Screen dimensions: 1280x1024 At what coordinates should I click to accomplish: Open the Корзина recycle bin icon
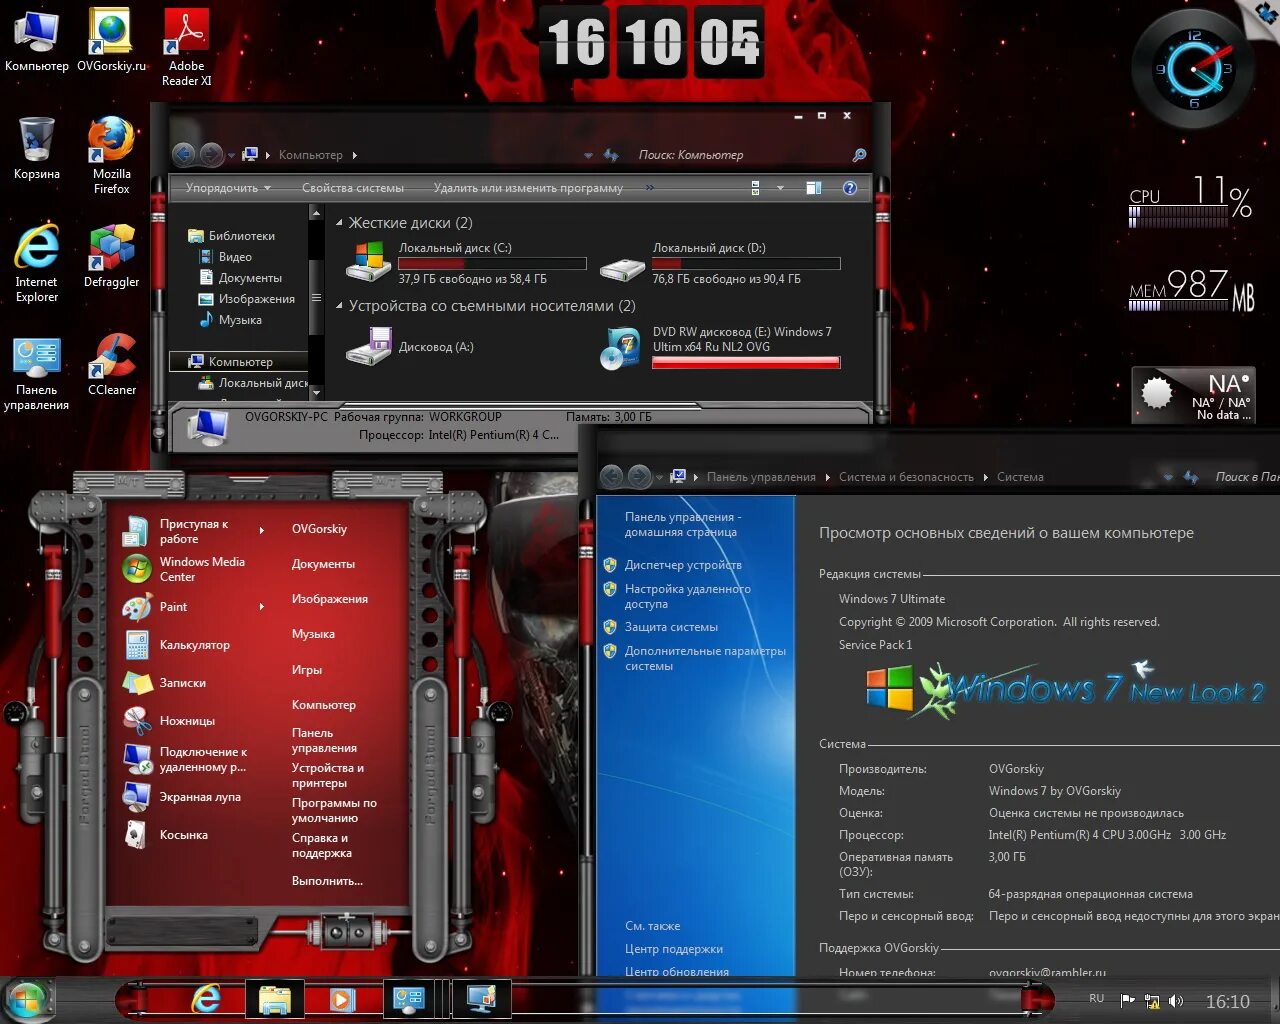tap(36, 148)
